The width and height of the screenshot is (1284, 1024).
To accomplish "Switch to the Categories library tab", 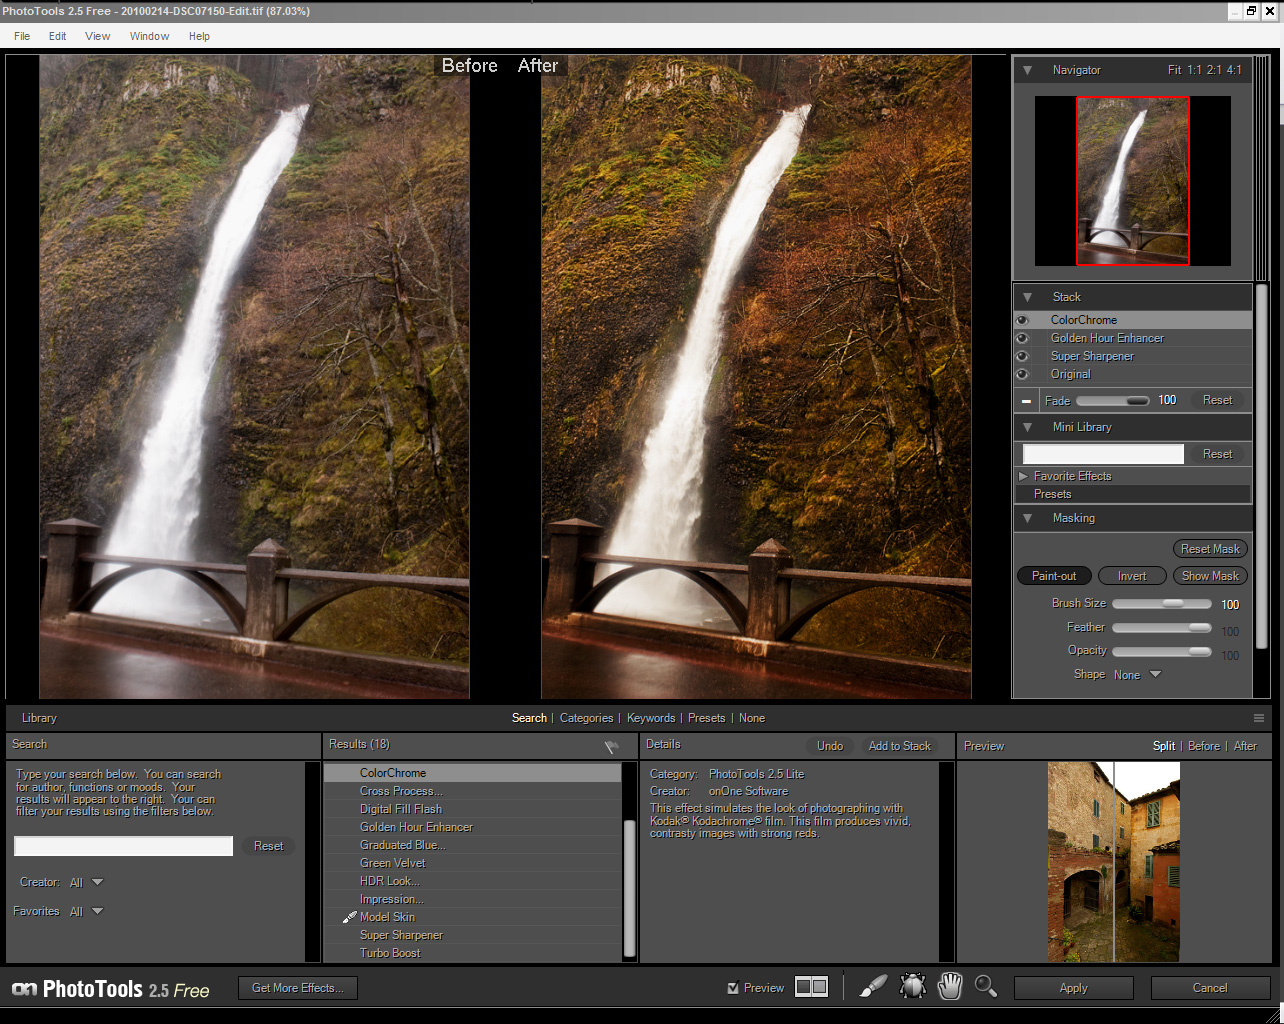I will click(x=586, y=718).
